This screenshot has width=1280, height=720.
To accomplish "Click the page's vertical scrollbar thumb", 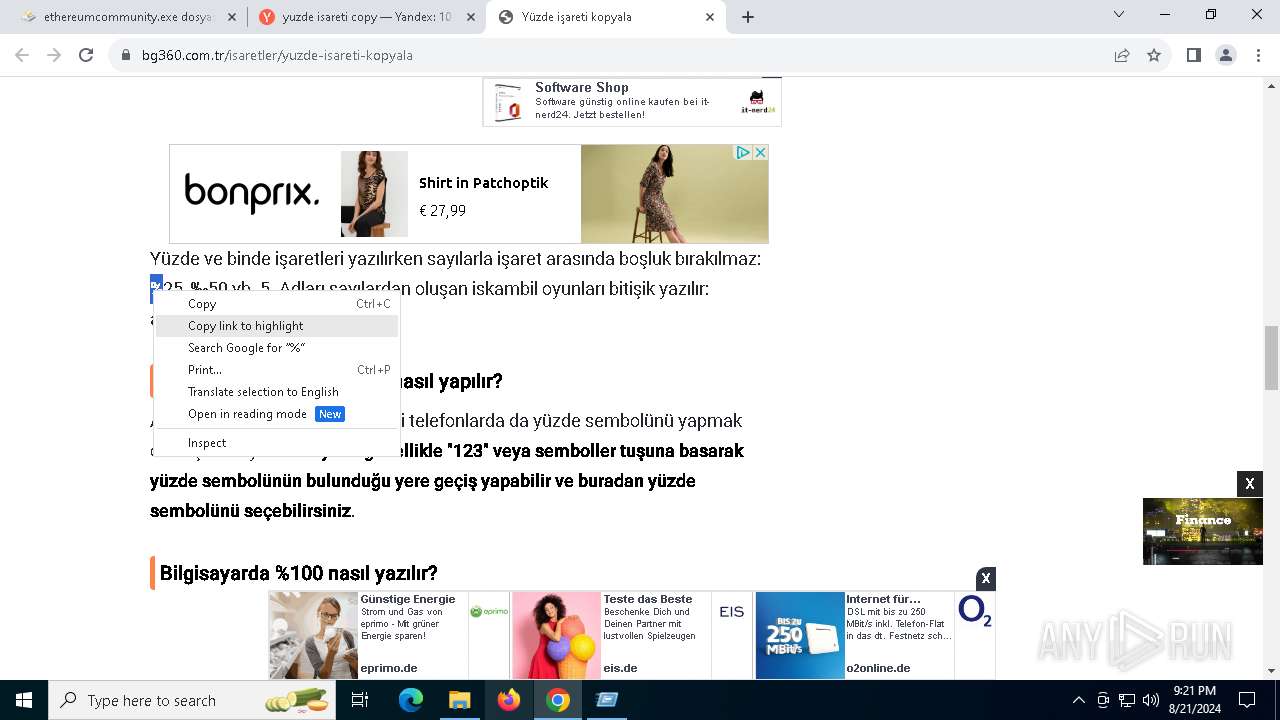I will coord(1272,358).
